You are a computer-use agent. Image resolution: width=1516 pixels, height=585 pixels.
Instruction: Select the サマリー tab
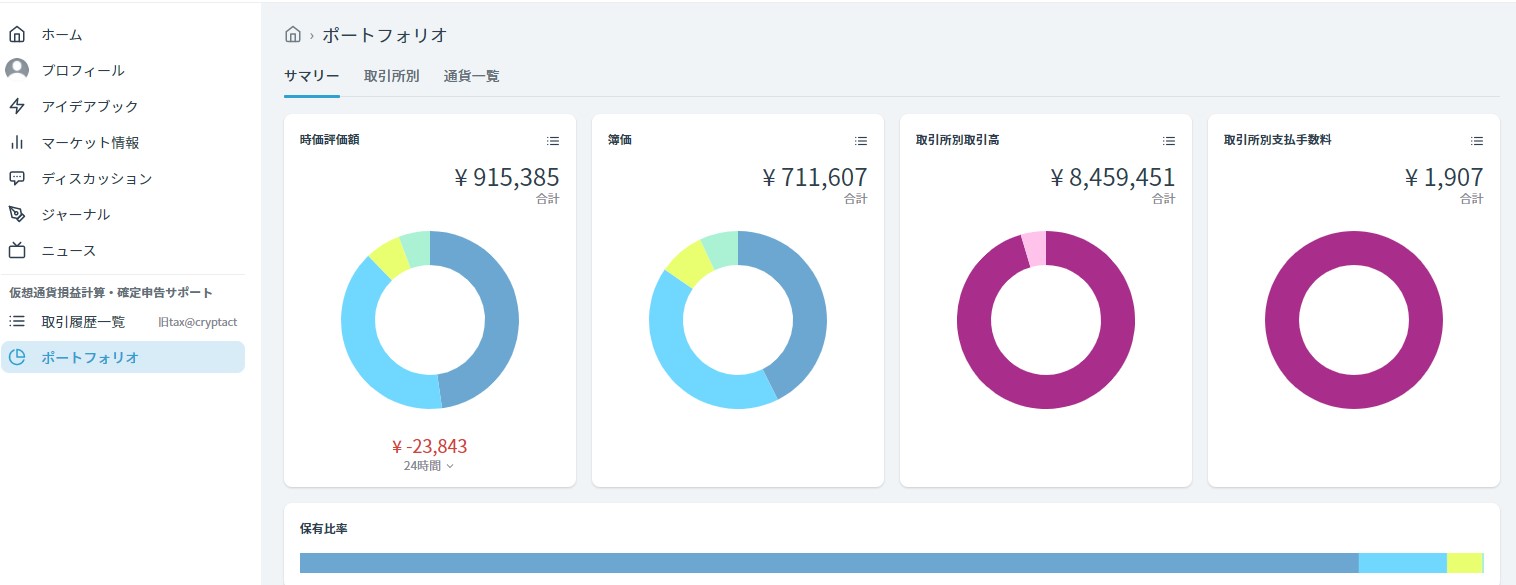[x=311, y=76]
